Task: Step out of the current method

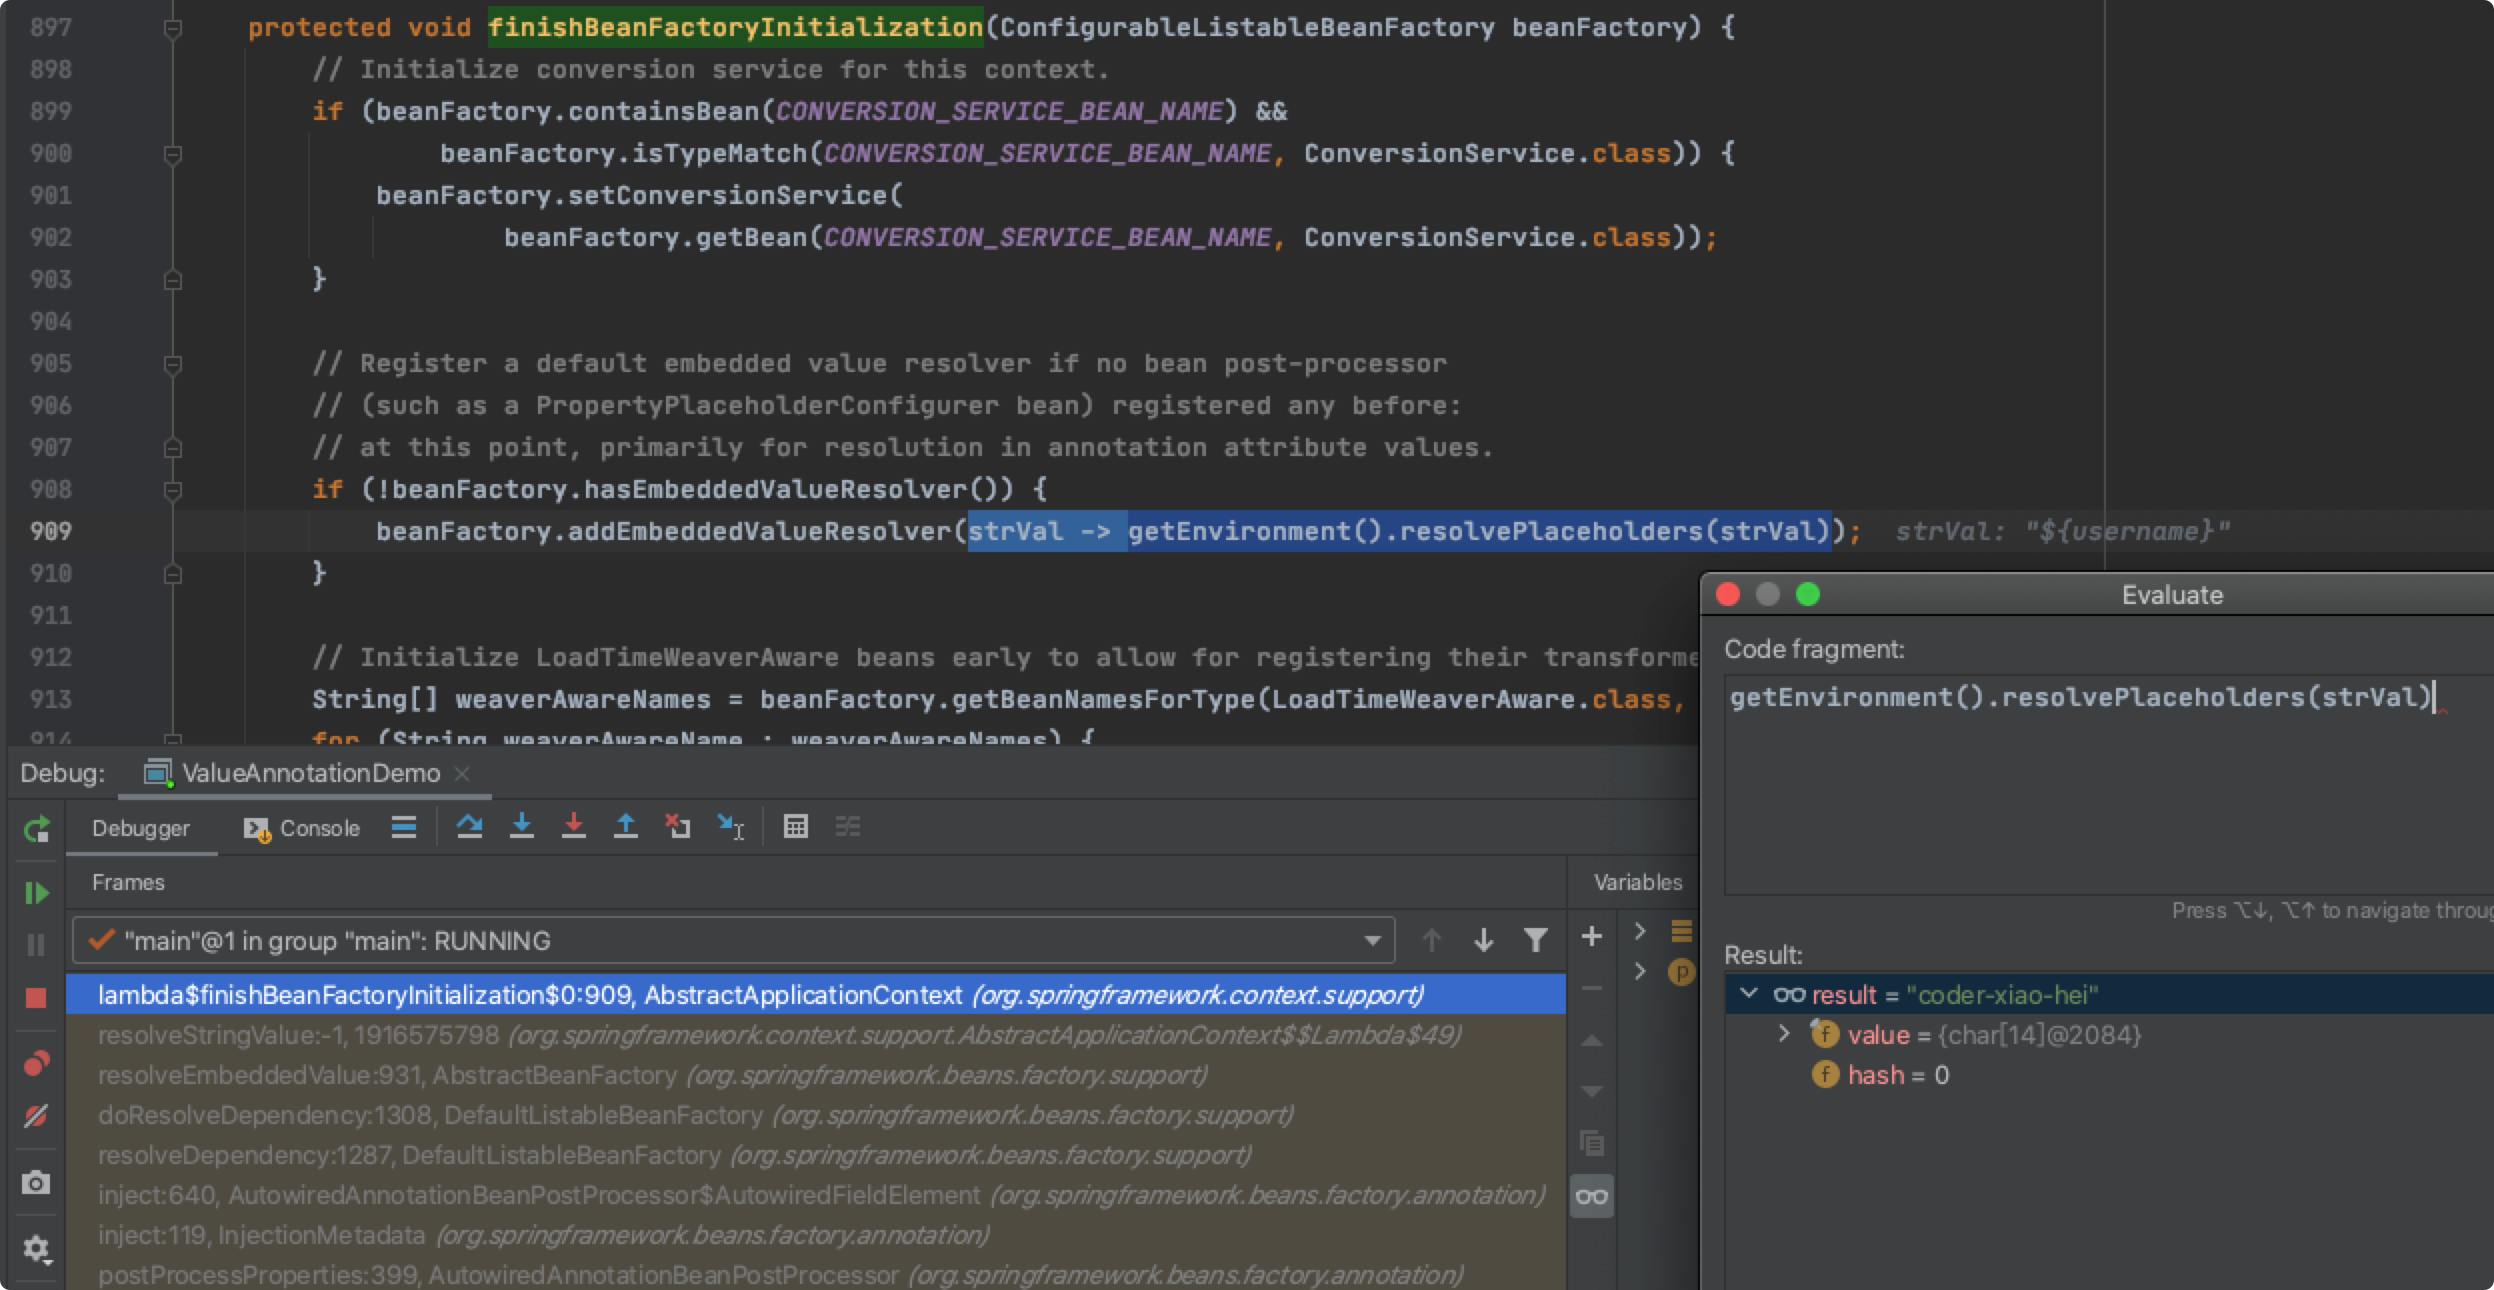Action: pos(626,826)
